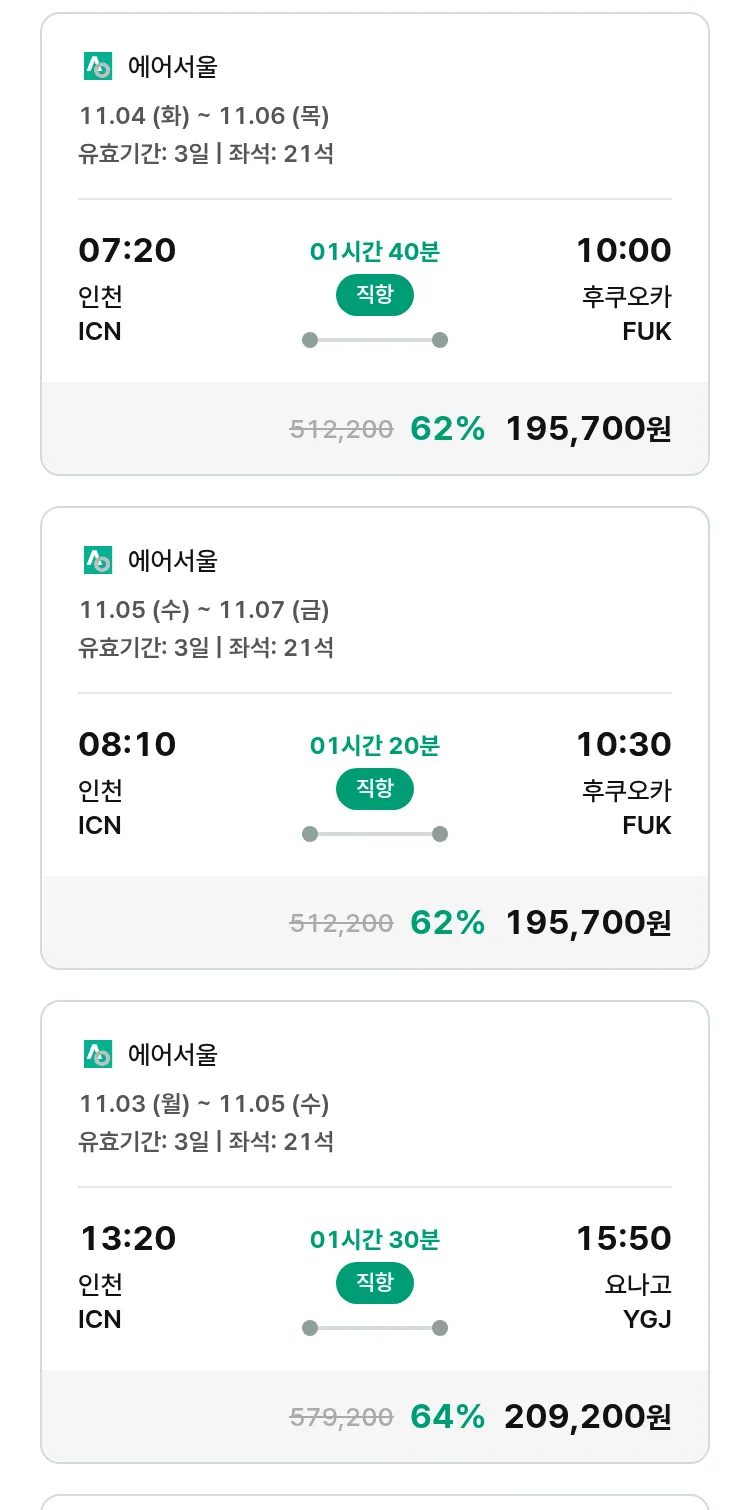Image resolution: width=750 pixels, height=1510 pixels.
Task: Click the 13:20 Incheon departure time
Action: [127, 1239]
